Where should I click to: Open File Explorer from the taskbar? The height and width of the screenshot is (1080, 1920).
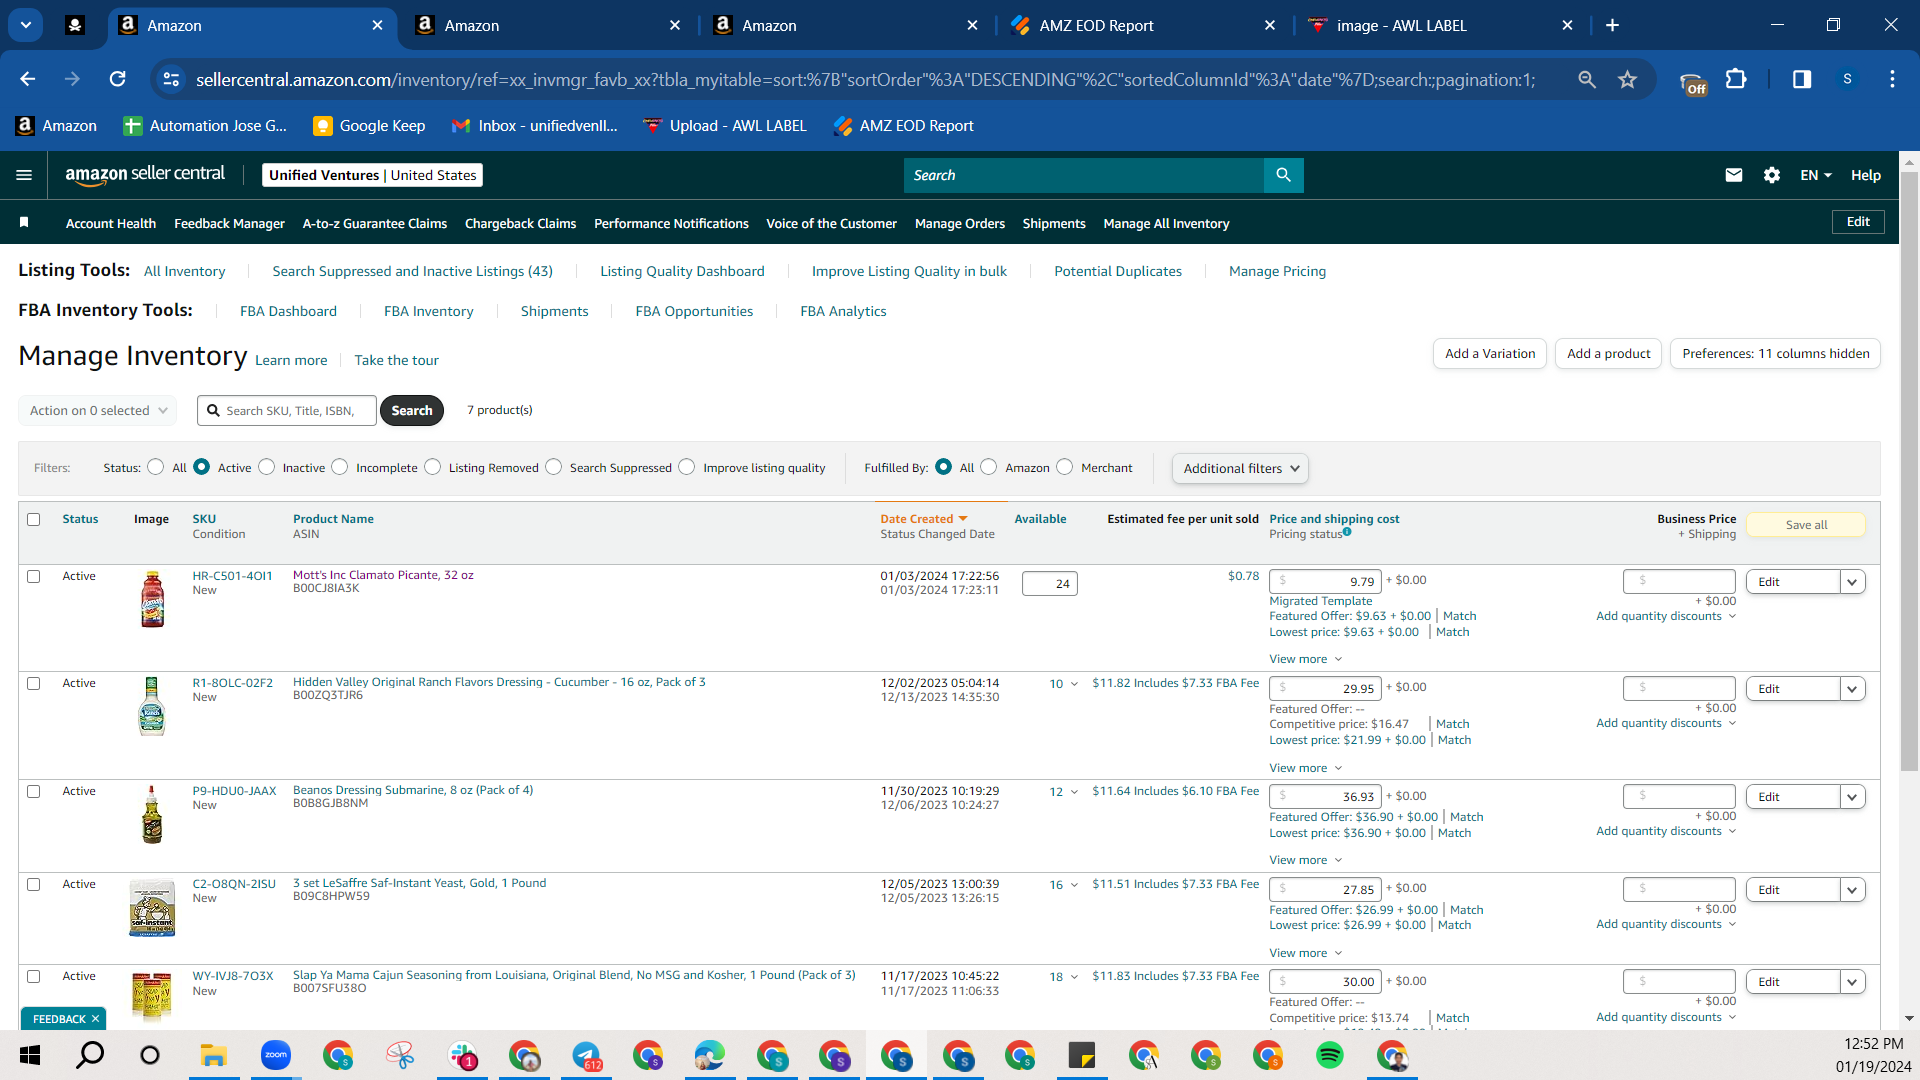[213, 1055]
